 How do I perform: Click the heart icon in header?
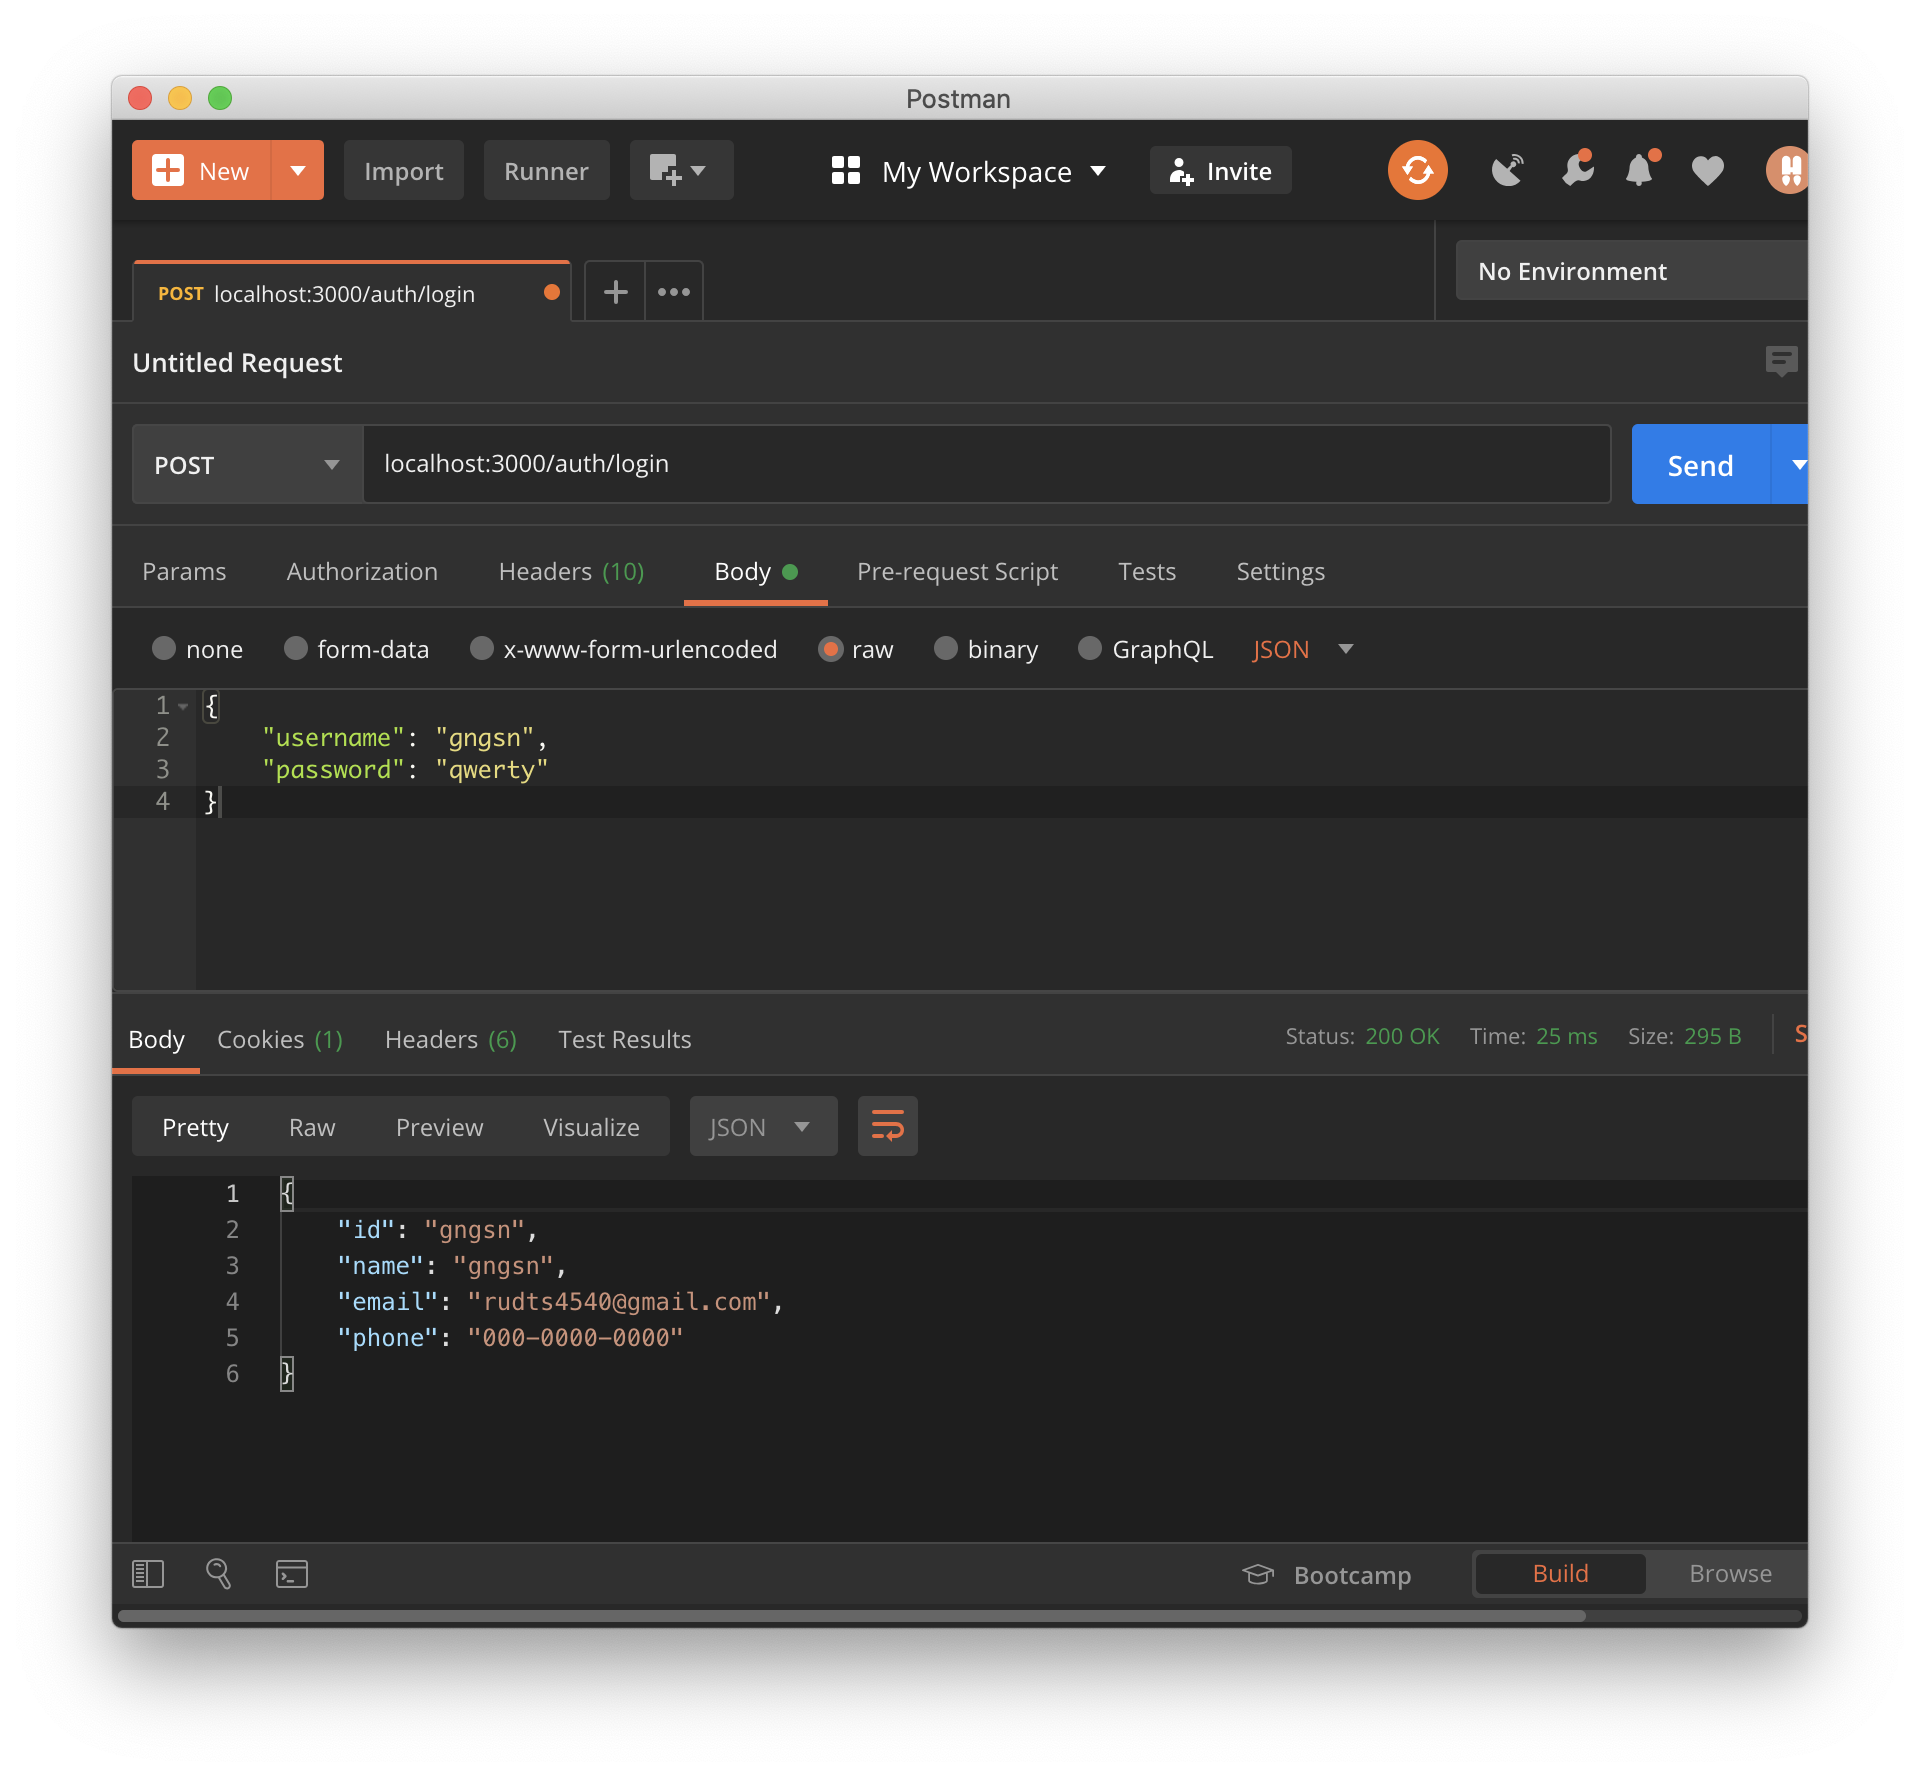tap(1707, 171)
